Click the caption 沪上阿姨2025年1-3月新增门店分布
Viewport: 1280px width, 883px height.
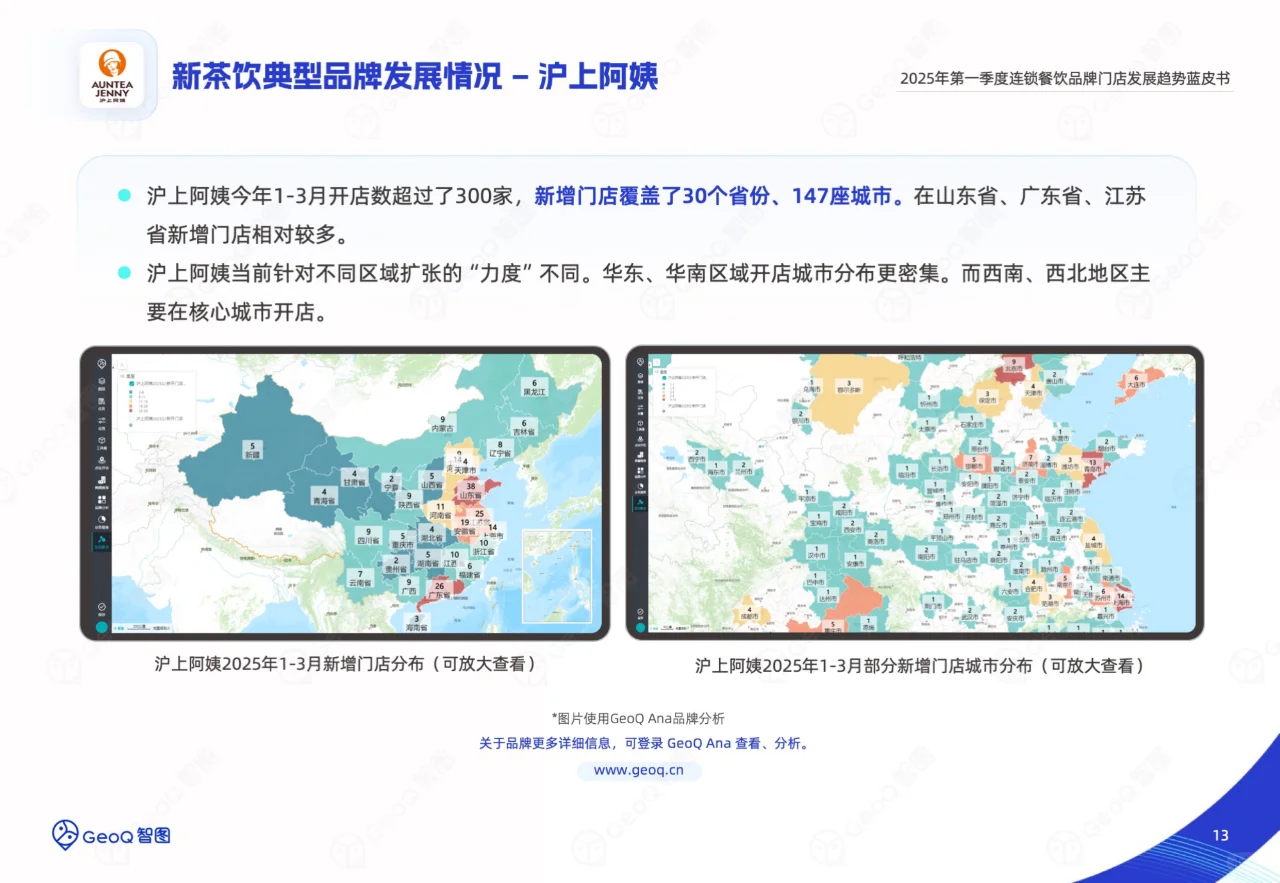(x=345, y=663)
